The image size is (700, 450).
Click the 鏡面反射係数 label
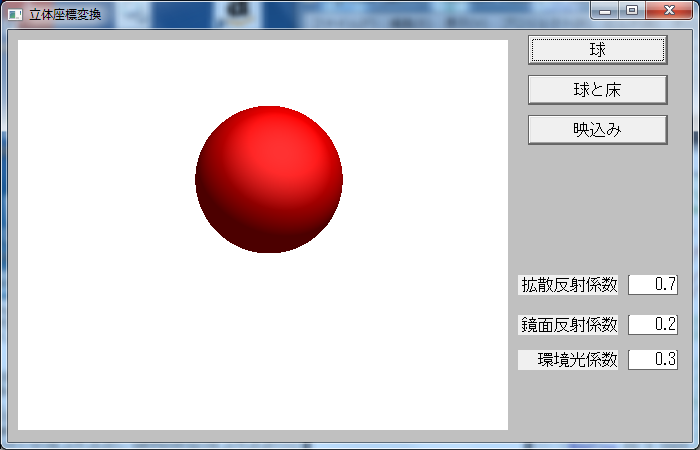(568, 325)
